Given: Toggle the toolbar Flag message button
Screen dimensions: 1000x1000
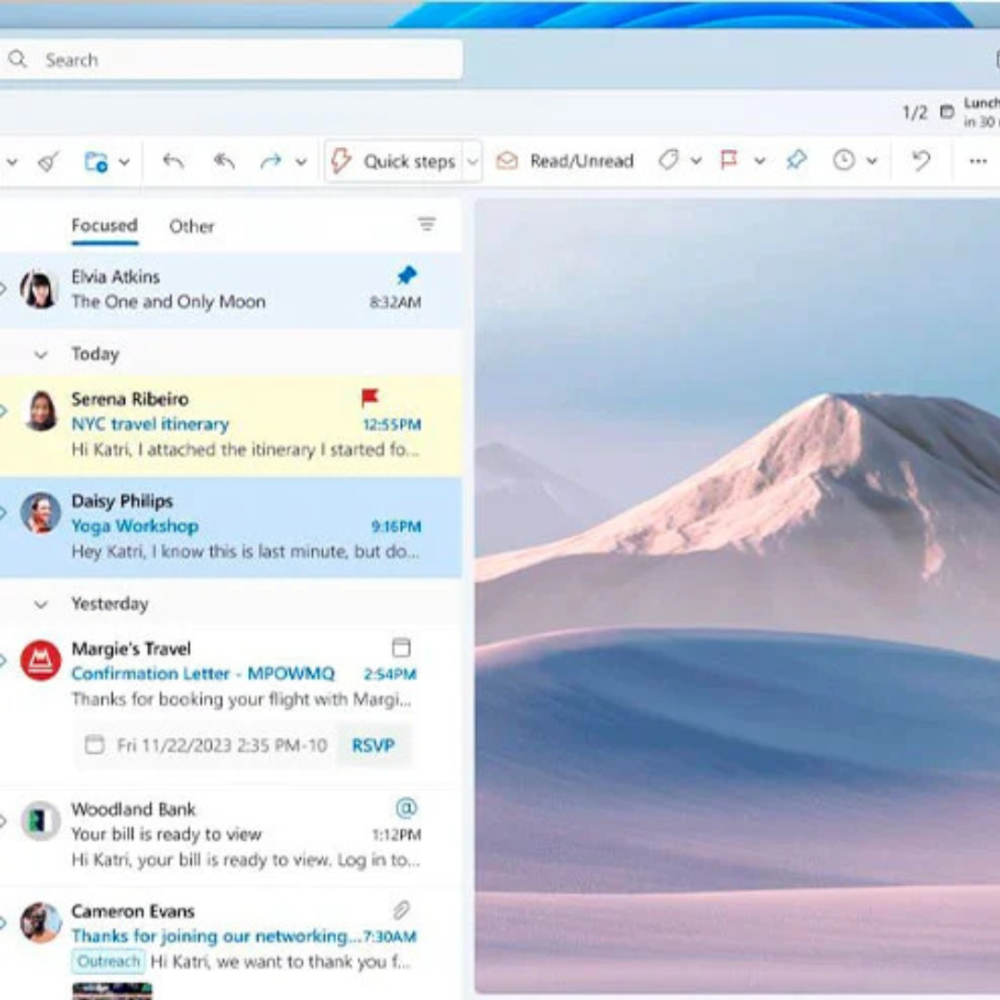Looking at the screenshot, I should tap(729, 161).
